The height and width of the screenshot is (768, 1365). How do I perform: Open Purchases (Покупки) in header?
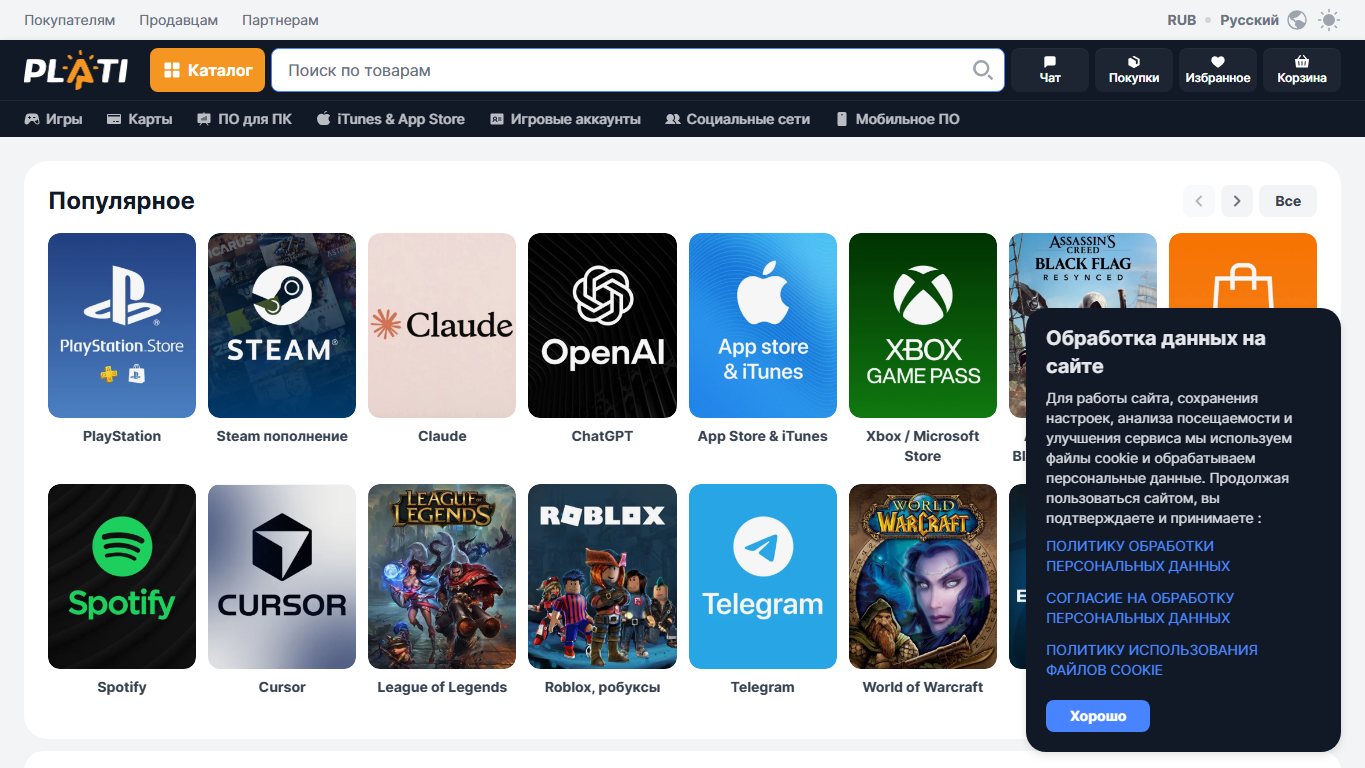tap(1134, 70)
